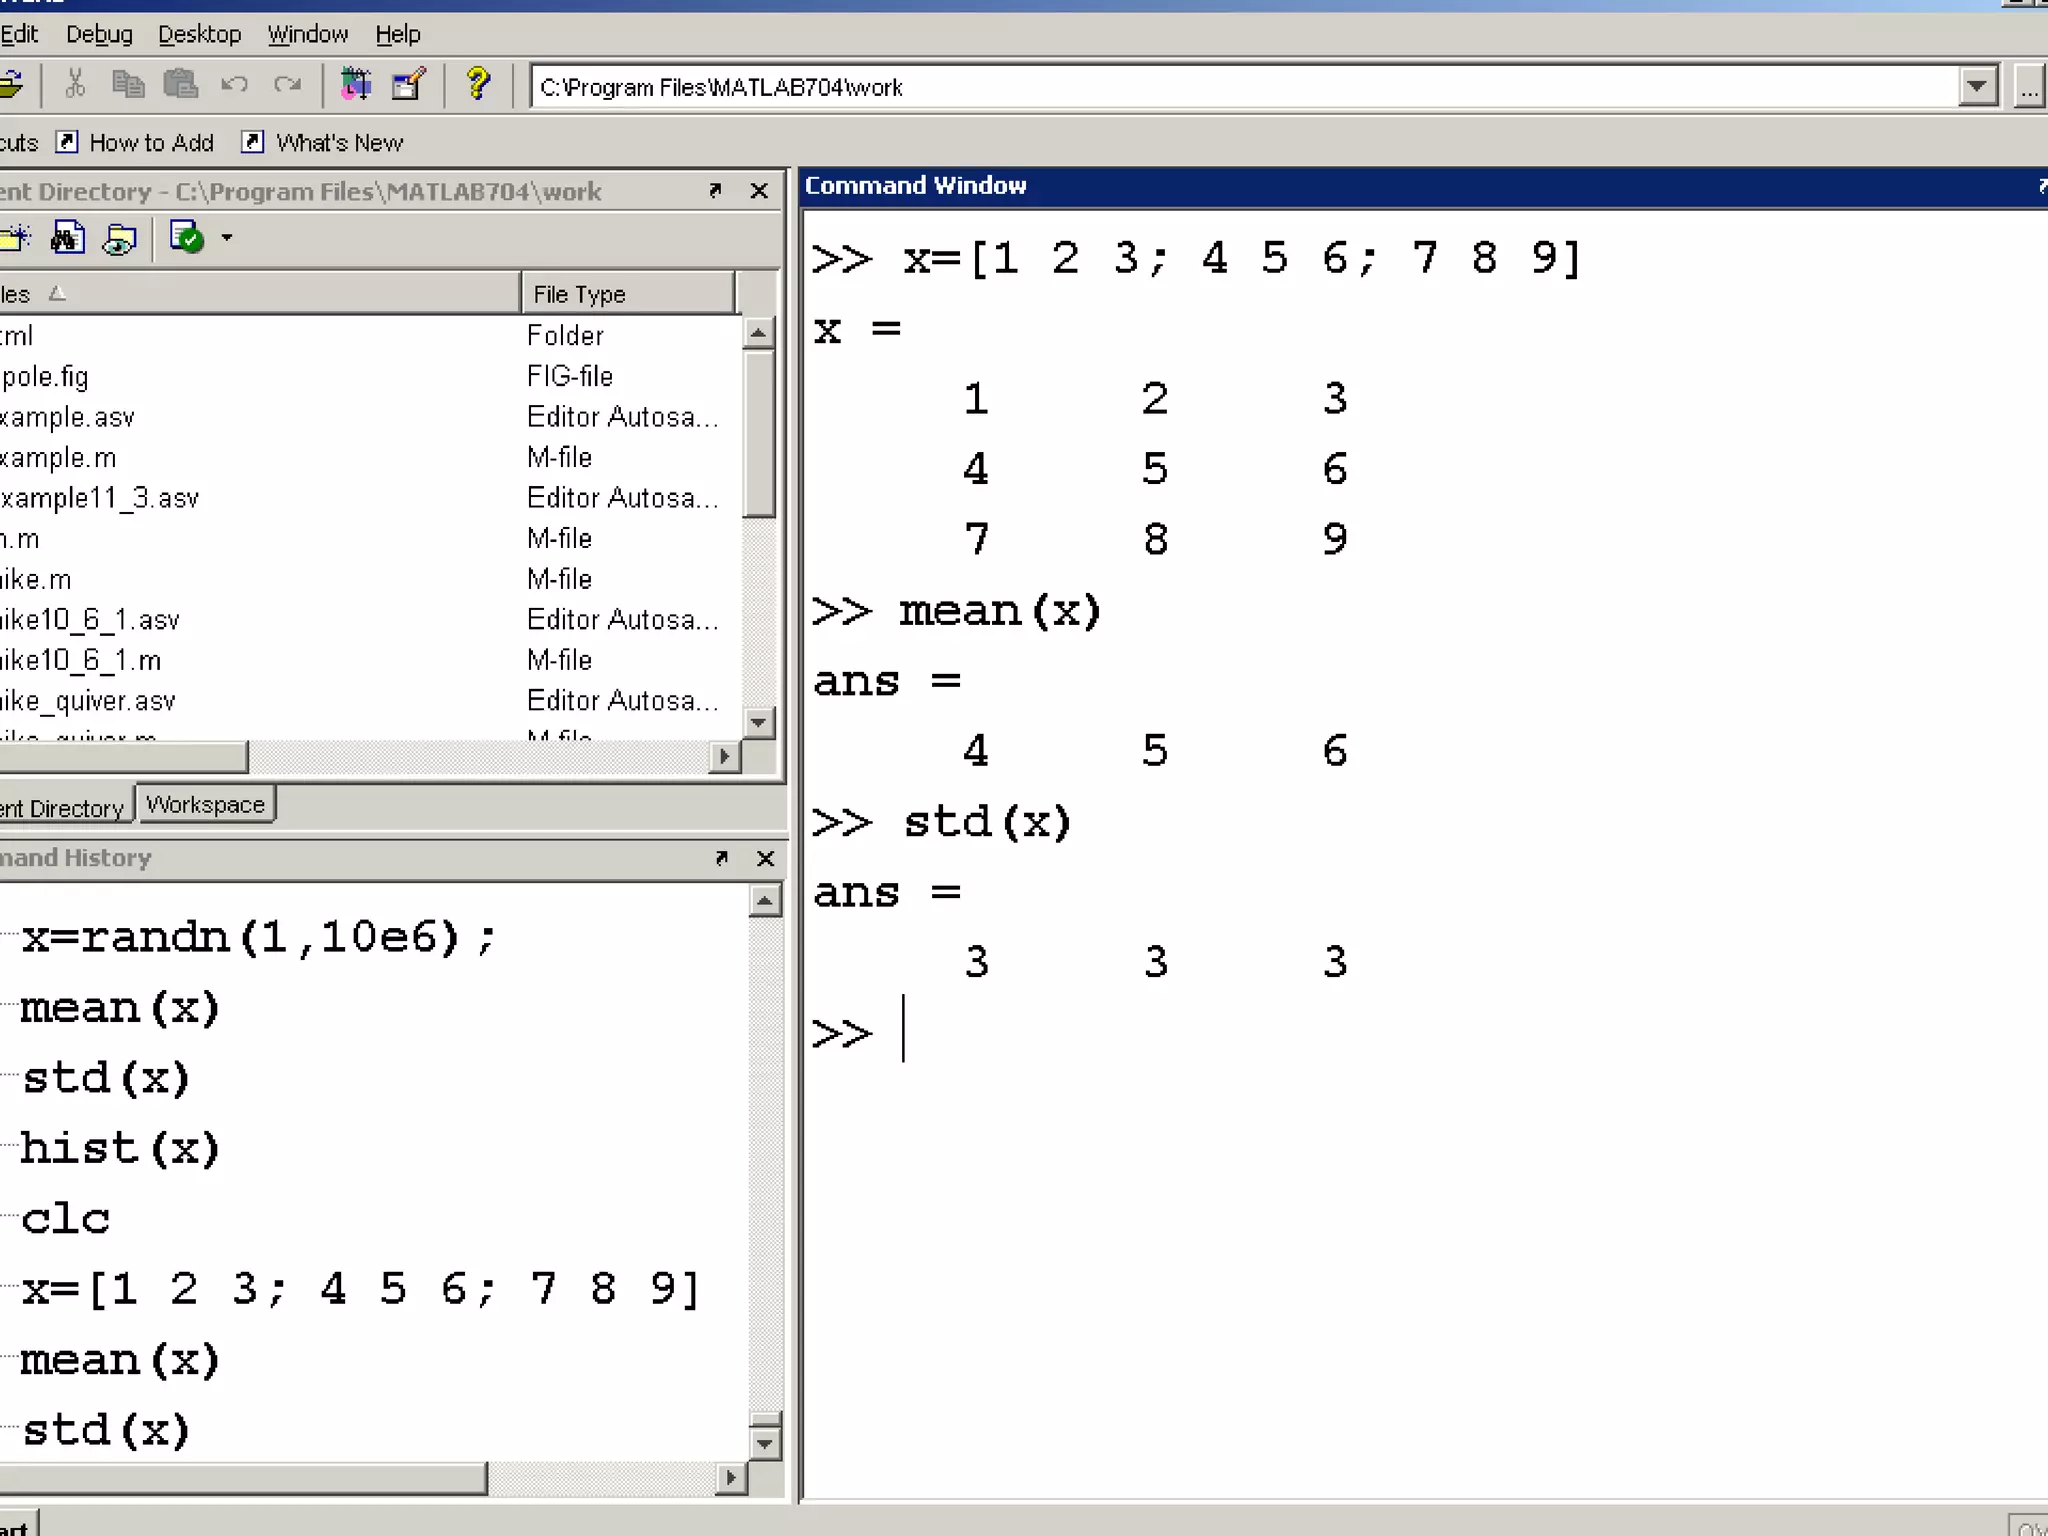Select hist(x) in Command History
Image resolution: width=2048 pixels, height=1536 pixels.
pos(120,1148)
